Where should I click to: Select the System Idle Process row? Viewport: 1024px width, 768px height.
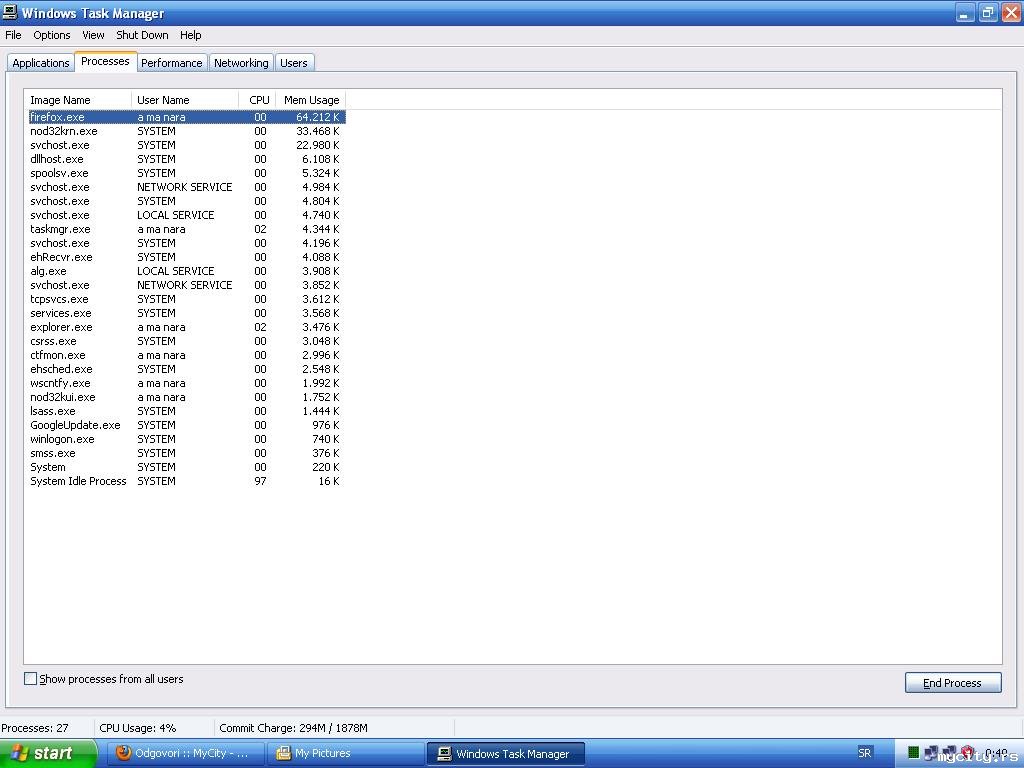click(x=186, y=481)
